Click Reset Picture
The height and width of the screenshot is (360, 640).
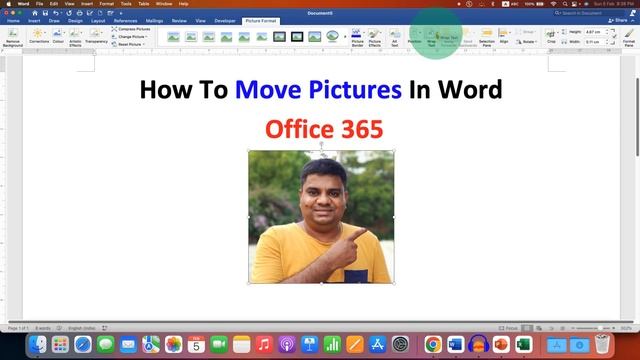click(x=129, y=44)
